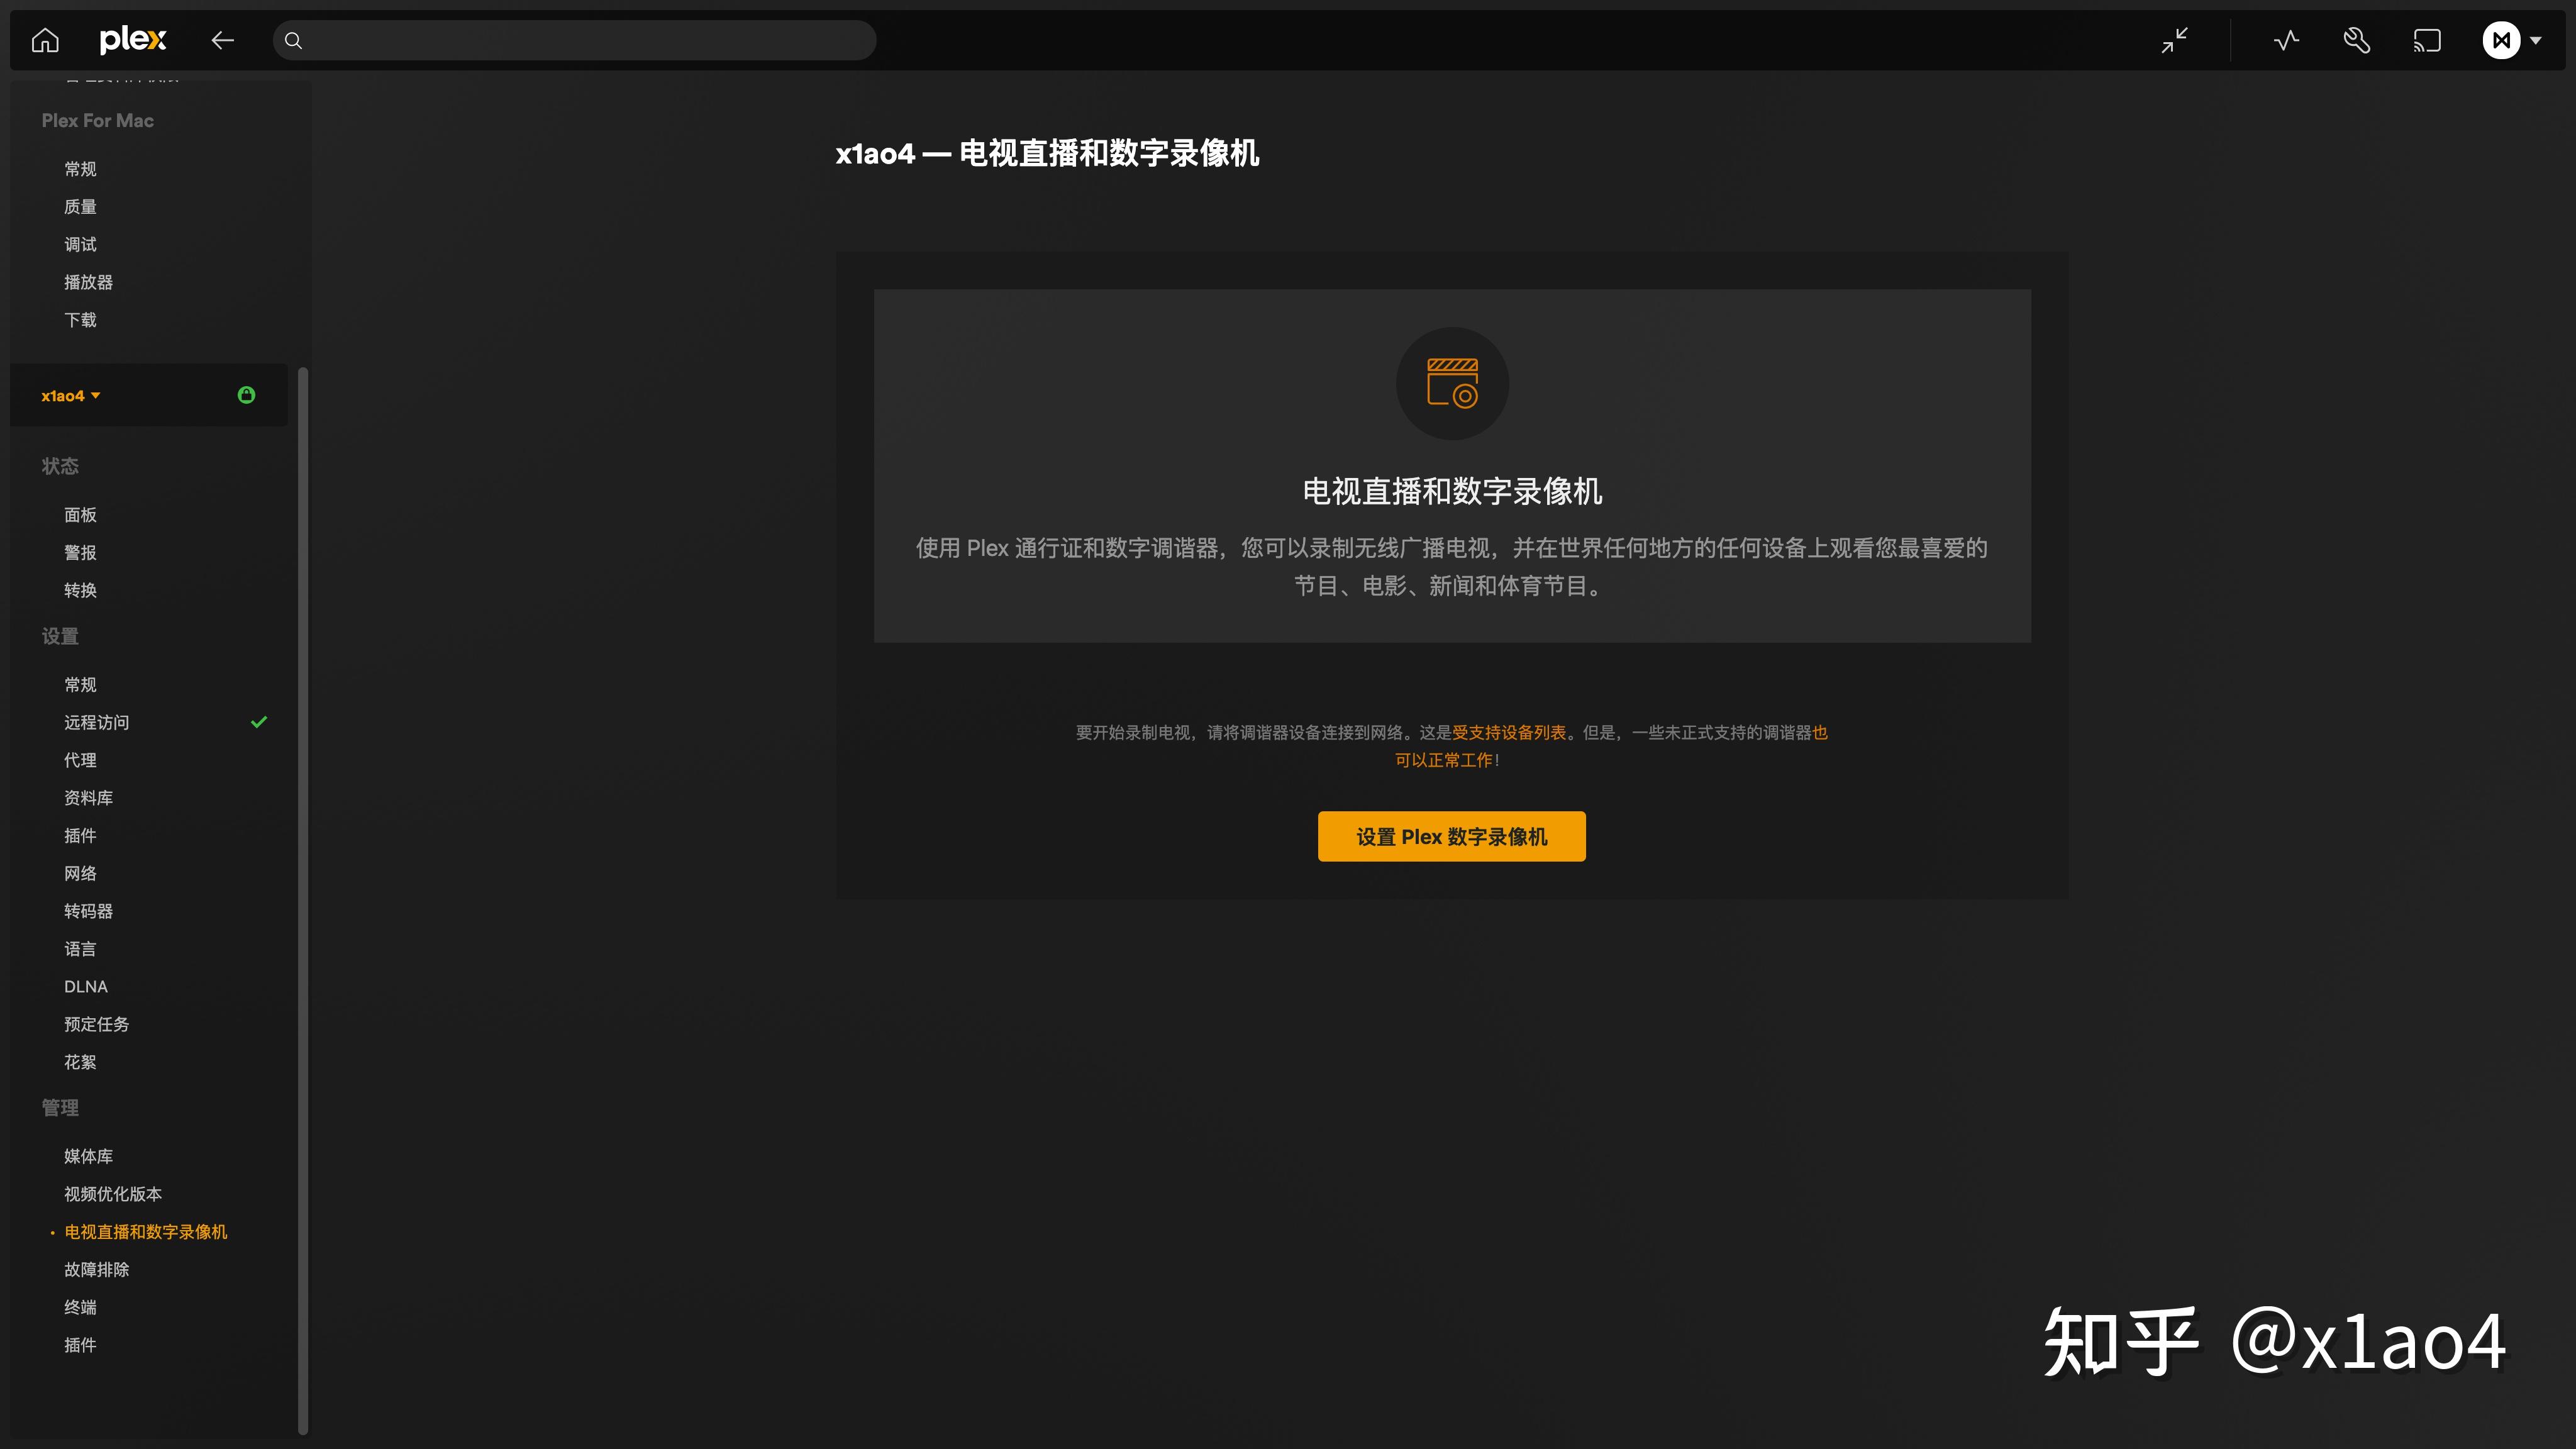Click the search input field

[x=574, y=40]
